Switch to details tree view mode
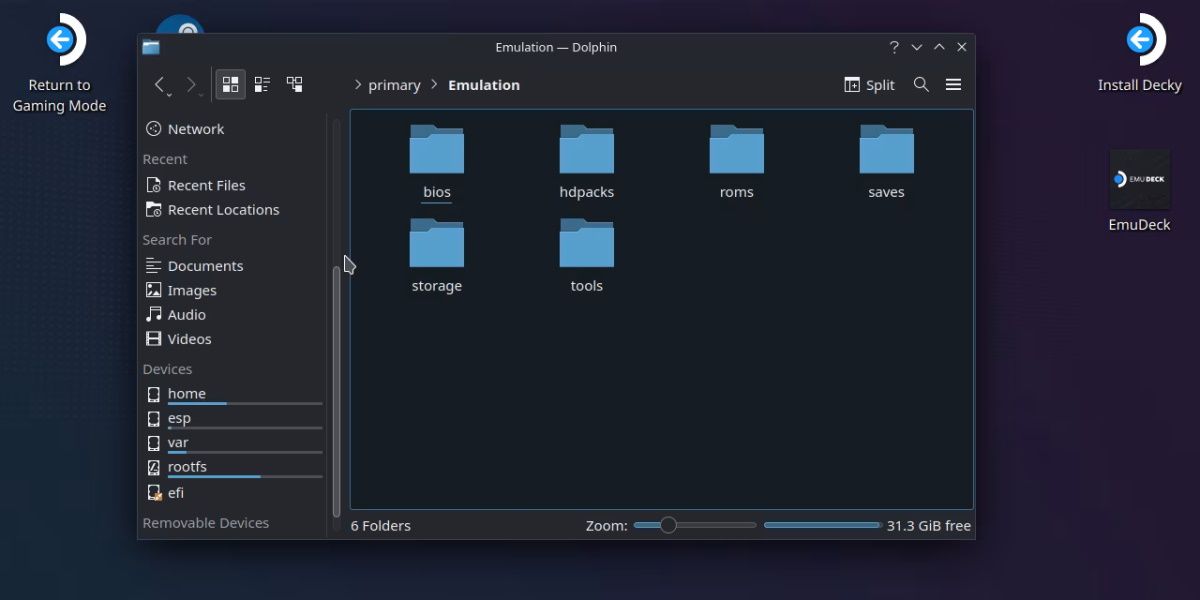 pyautogui.click(x=294, y=84)
